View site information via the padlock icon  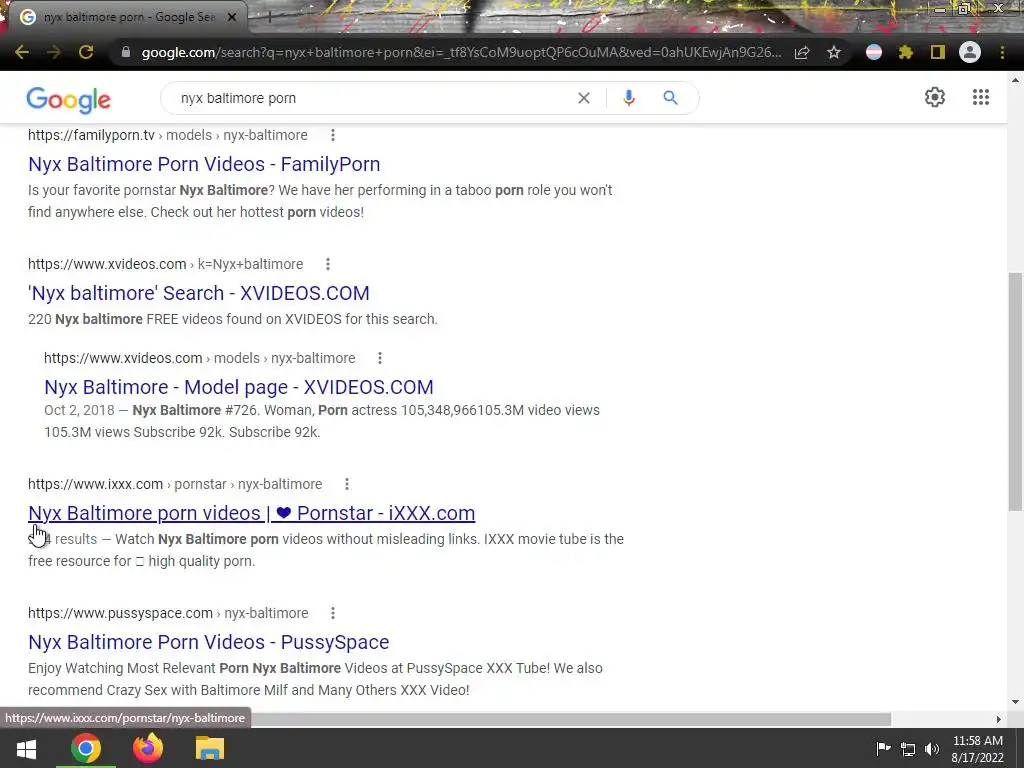(x=125, y=52)
